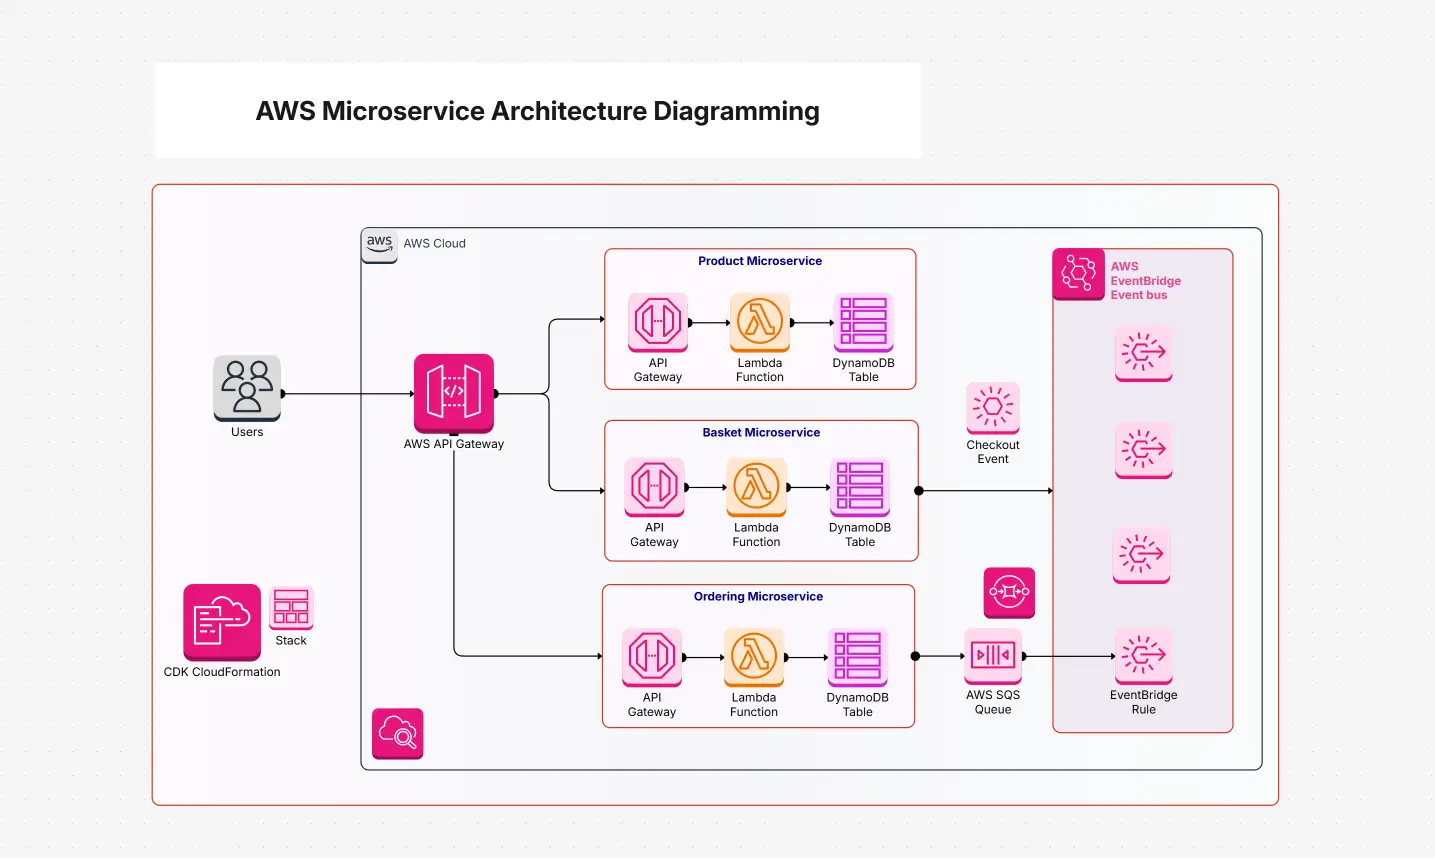This screenshot has width=1435, height=858.
Task: Click Lambda Function icon in Ordering Microservice
Action: [x=754, y=657]
